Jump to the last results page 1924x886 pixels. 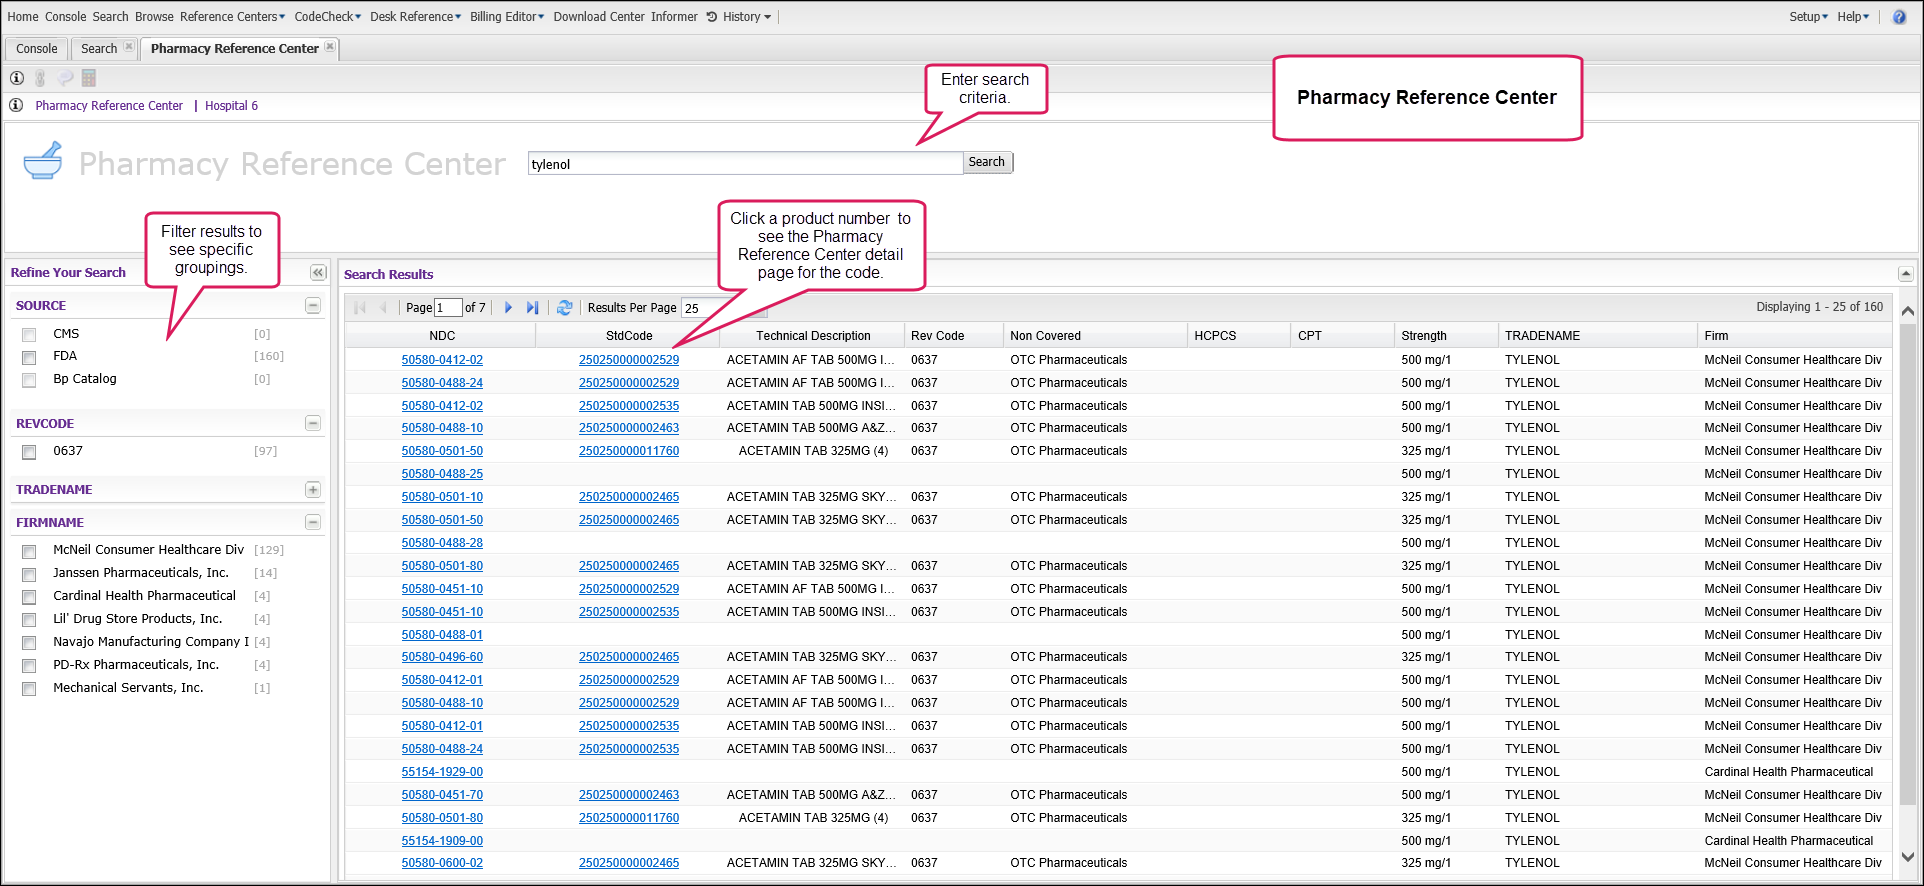(x=532, y=308)
